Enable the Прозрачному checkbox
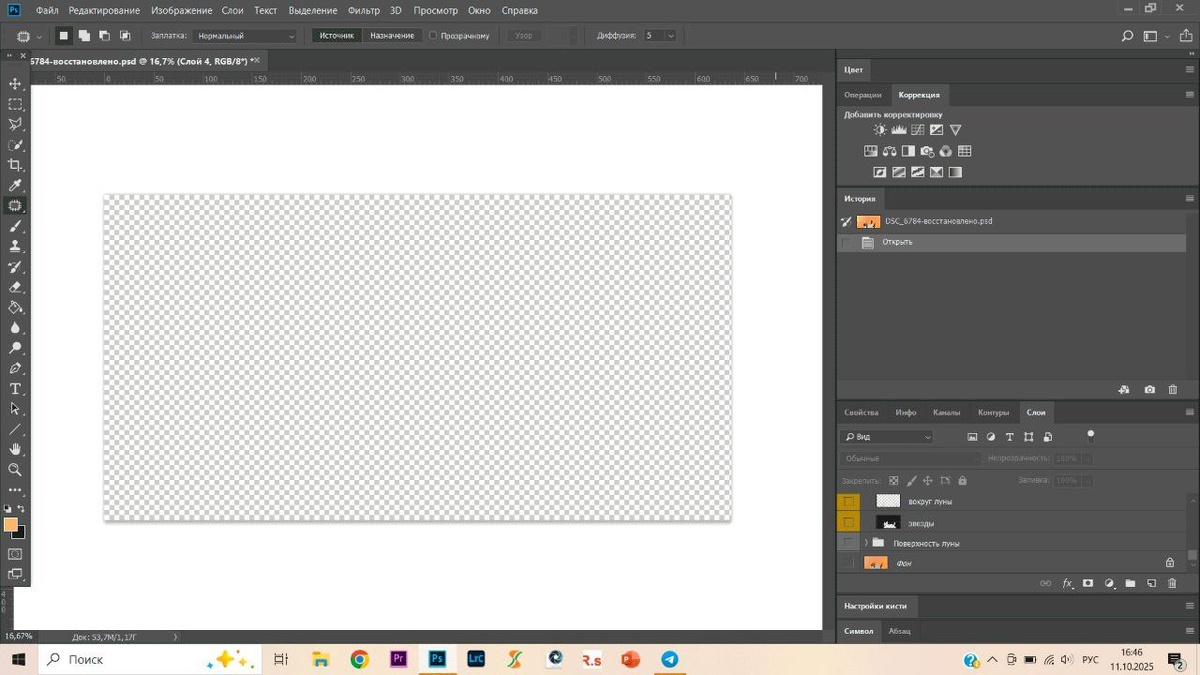Viewport: 1200px width, 675px height. 433,36
